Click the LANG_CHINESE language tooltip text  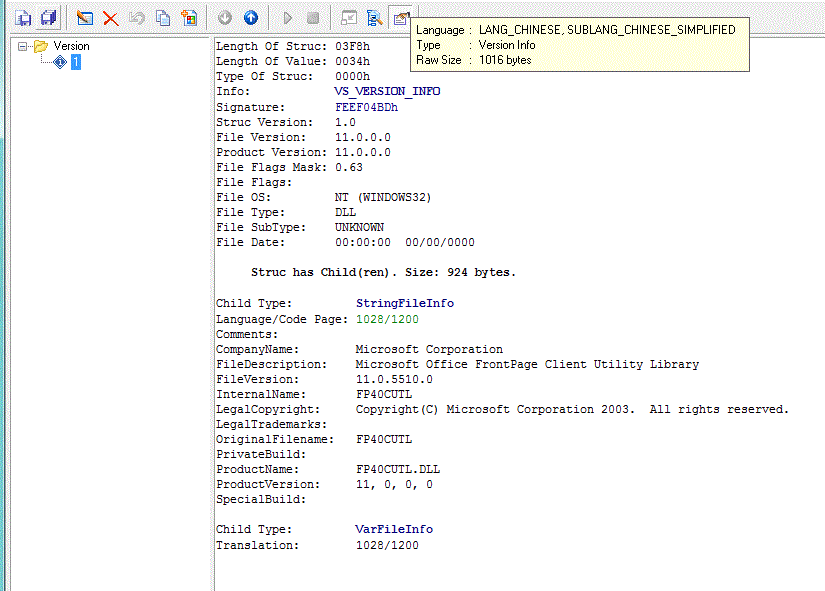pos(607,30)
